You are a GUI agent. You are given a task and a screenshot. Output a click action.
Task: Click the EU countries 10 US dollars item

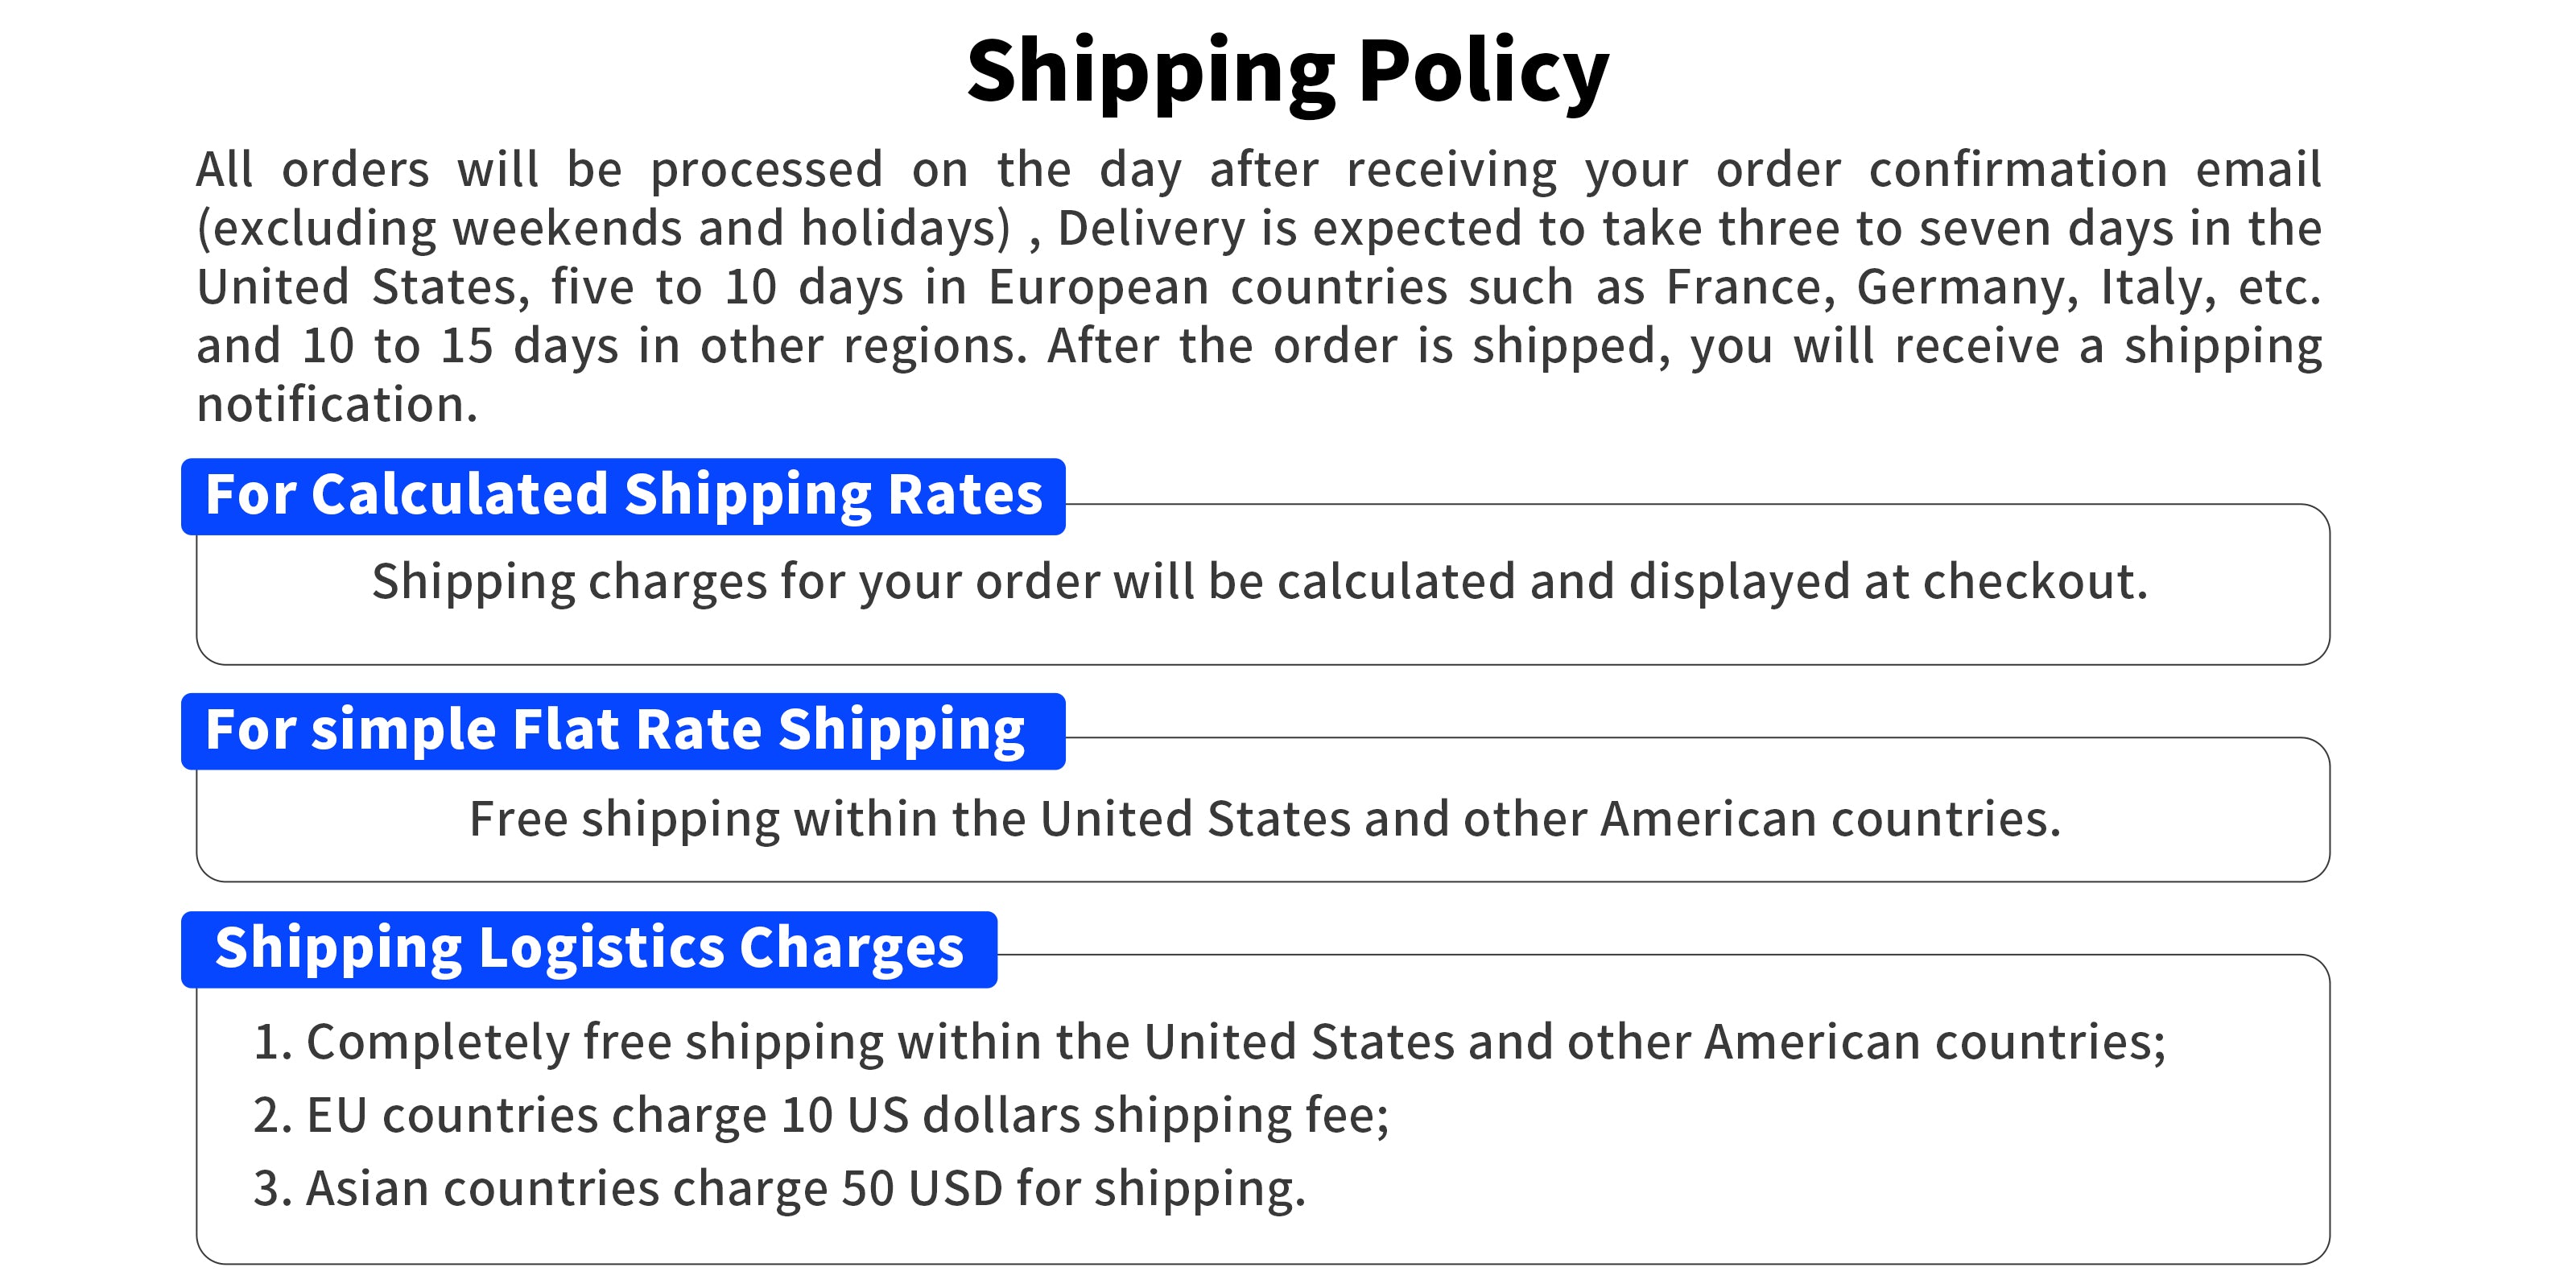821,1116
